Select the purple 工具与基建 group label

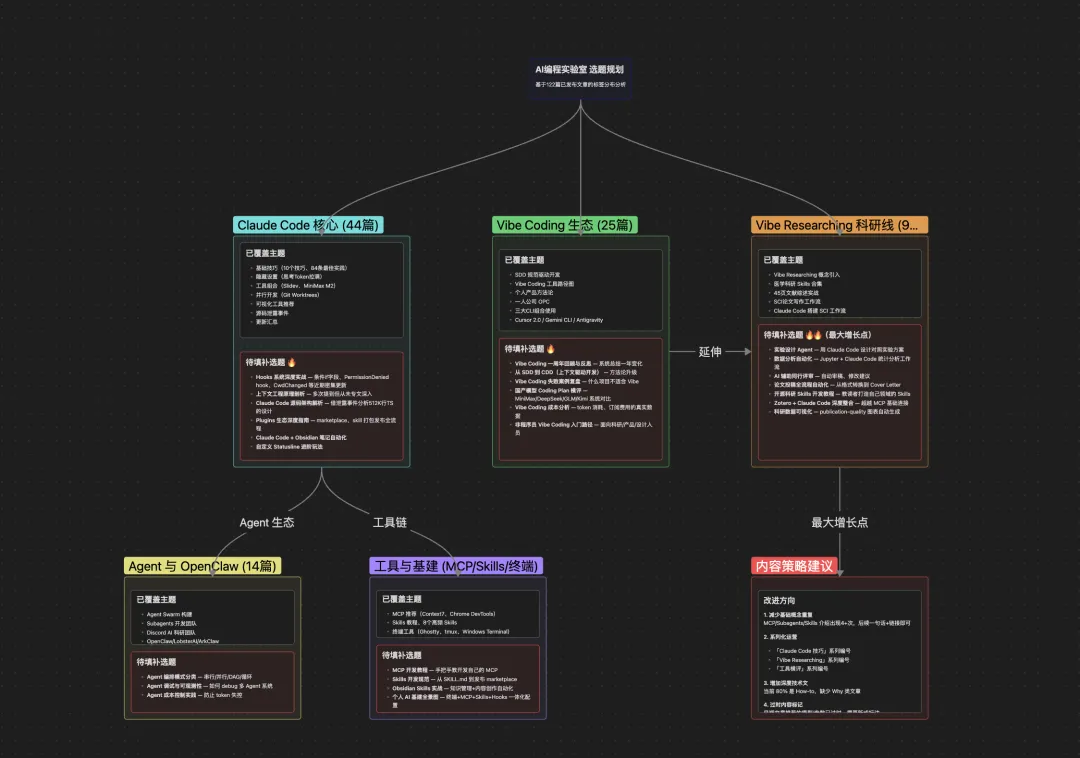(457, 566)
